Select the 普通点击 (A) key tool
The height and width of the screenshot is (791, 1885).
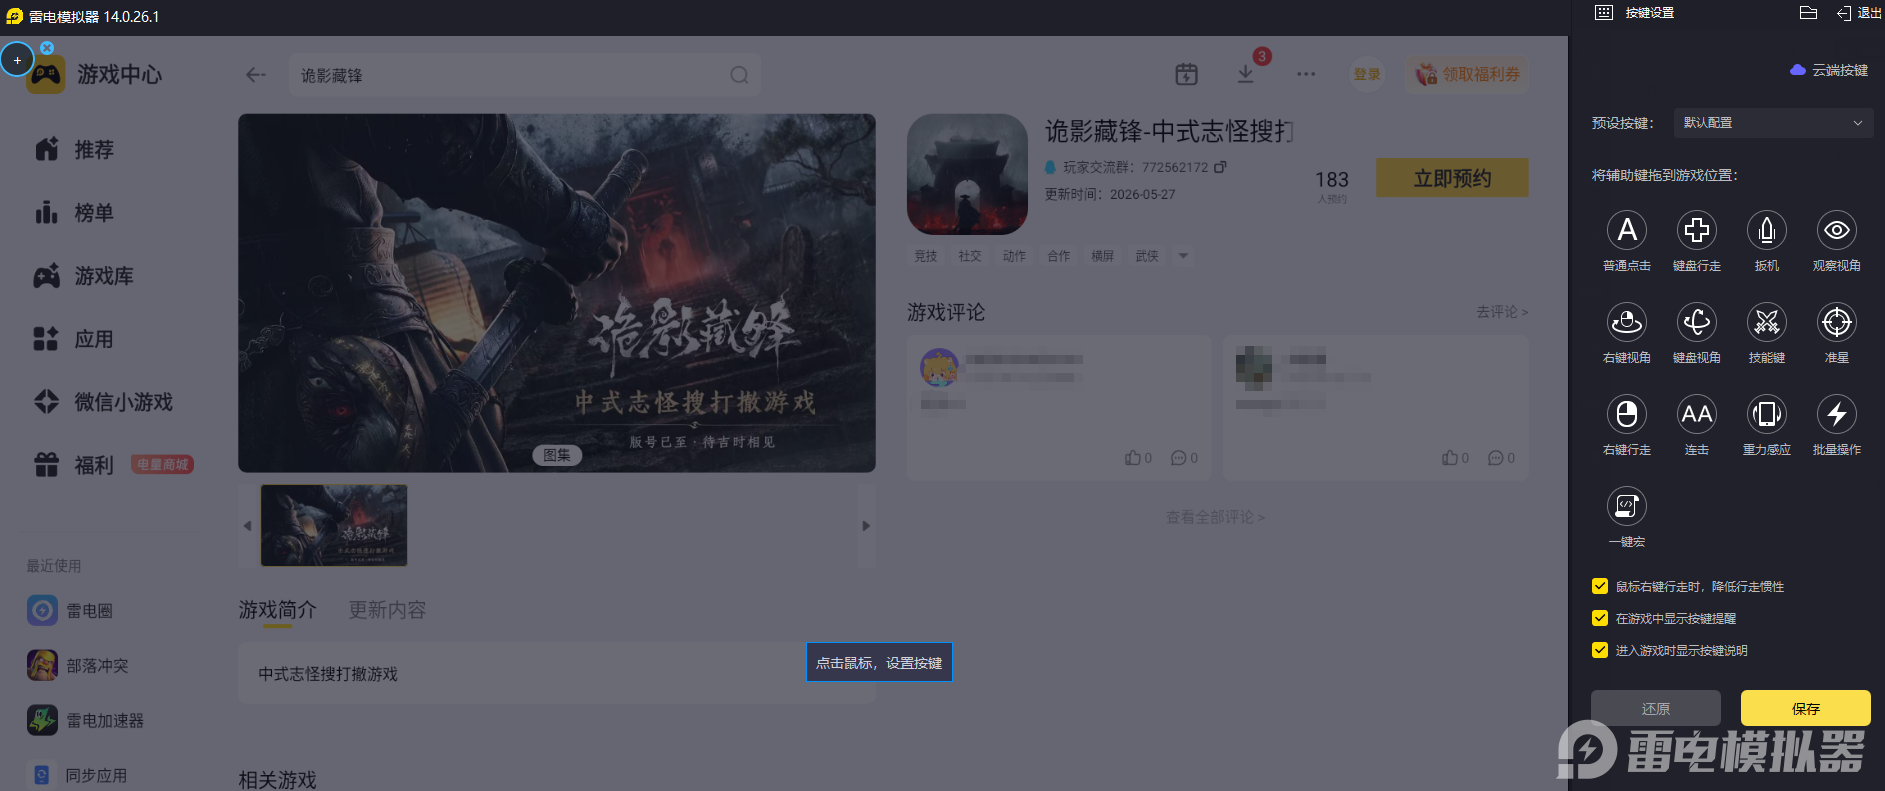[1627, 230]
